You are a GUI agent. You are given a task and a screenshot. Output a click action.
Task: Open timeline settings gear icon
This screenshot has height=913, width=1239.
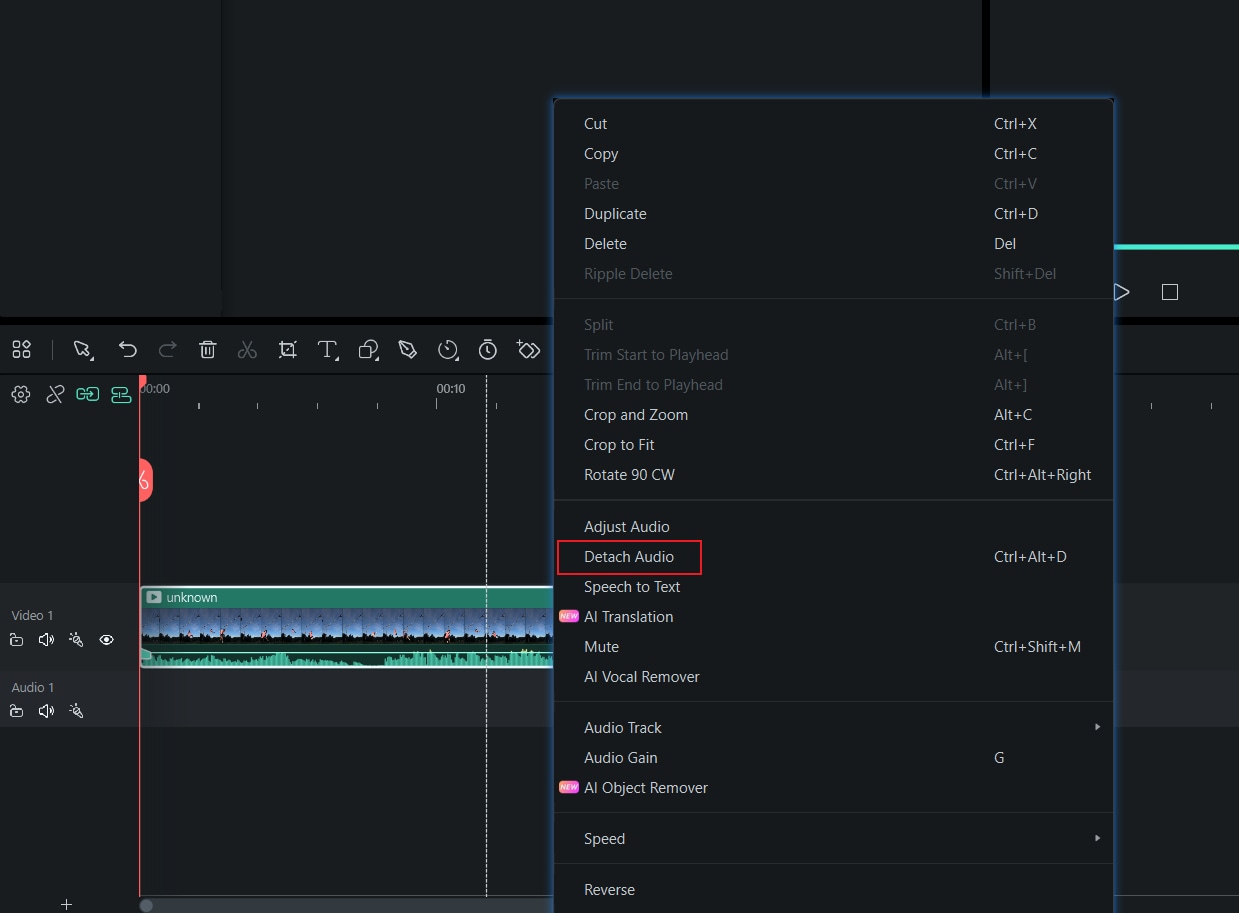coord(20,395)
